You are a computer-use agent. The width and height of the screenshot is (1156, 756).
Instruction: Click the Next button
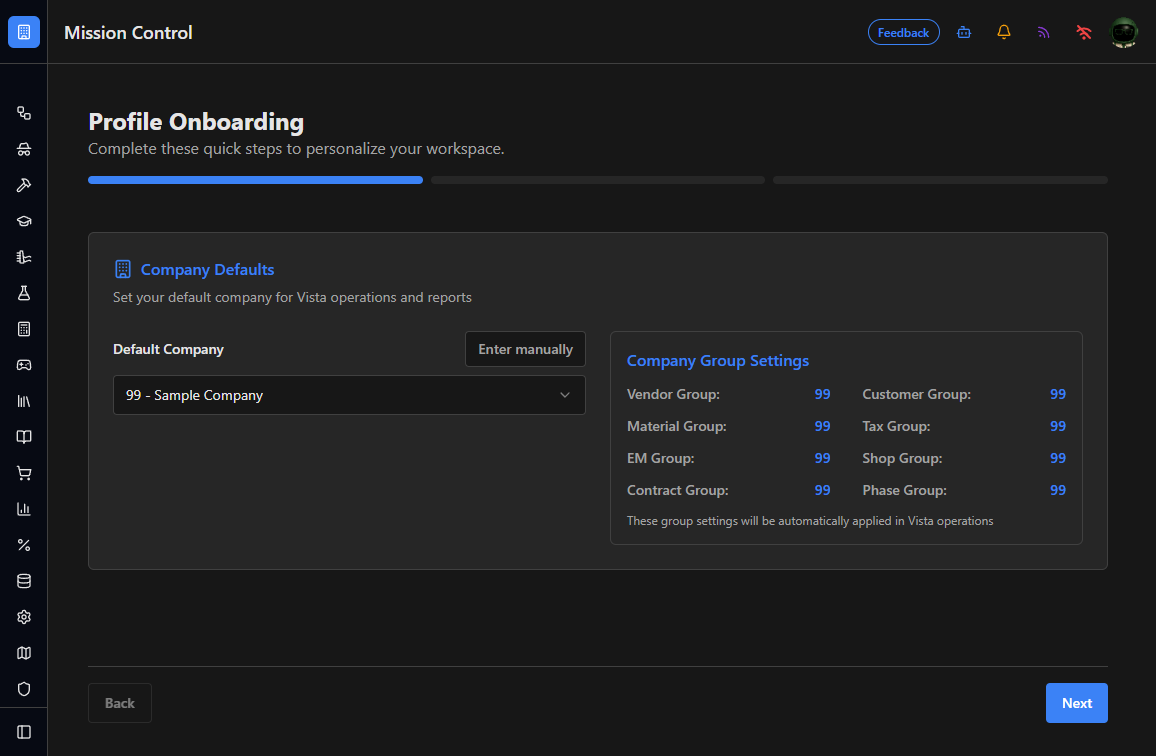pyautogui.click(x=1076, y=703)
